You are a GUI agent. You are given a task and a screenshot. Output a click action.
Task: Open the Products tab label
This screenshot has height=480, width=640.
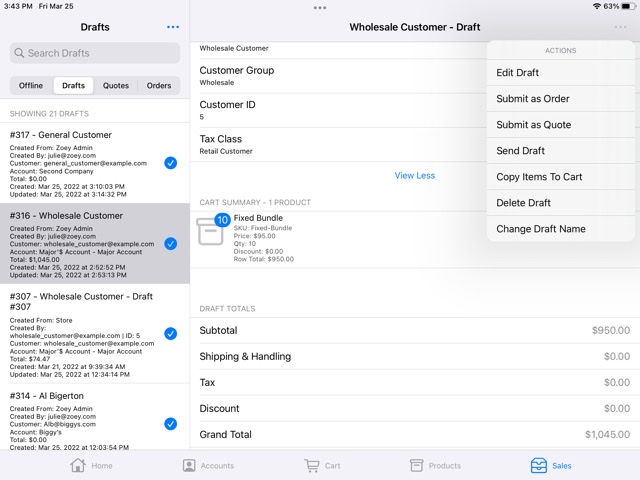[x=444, y=466]
